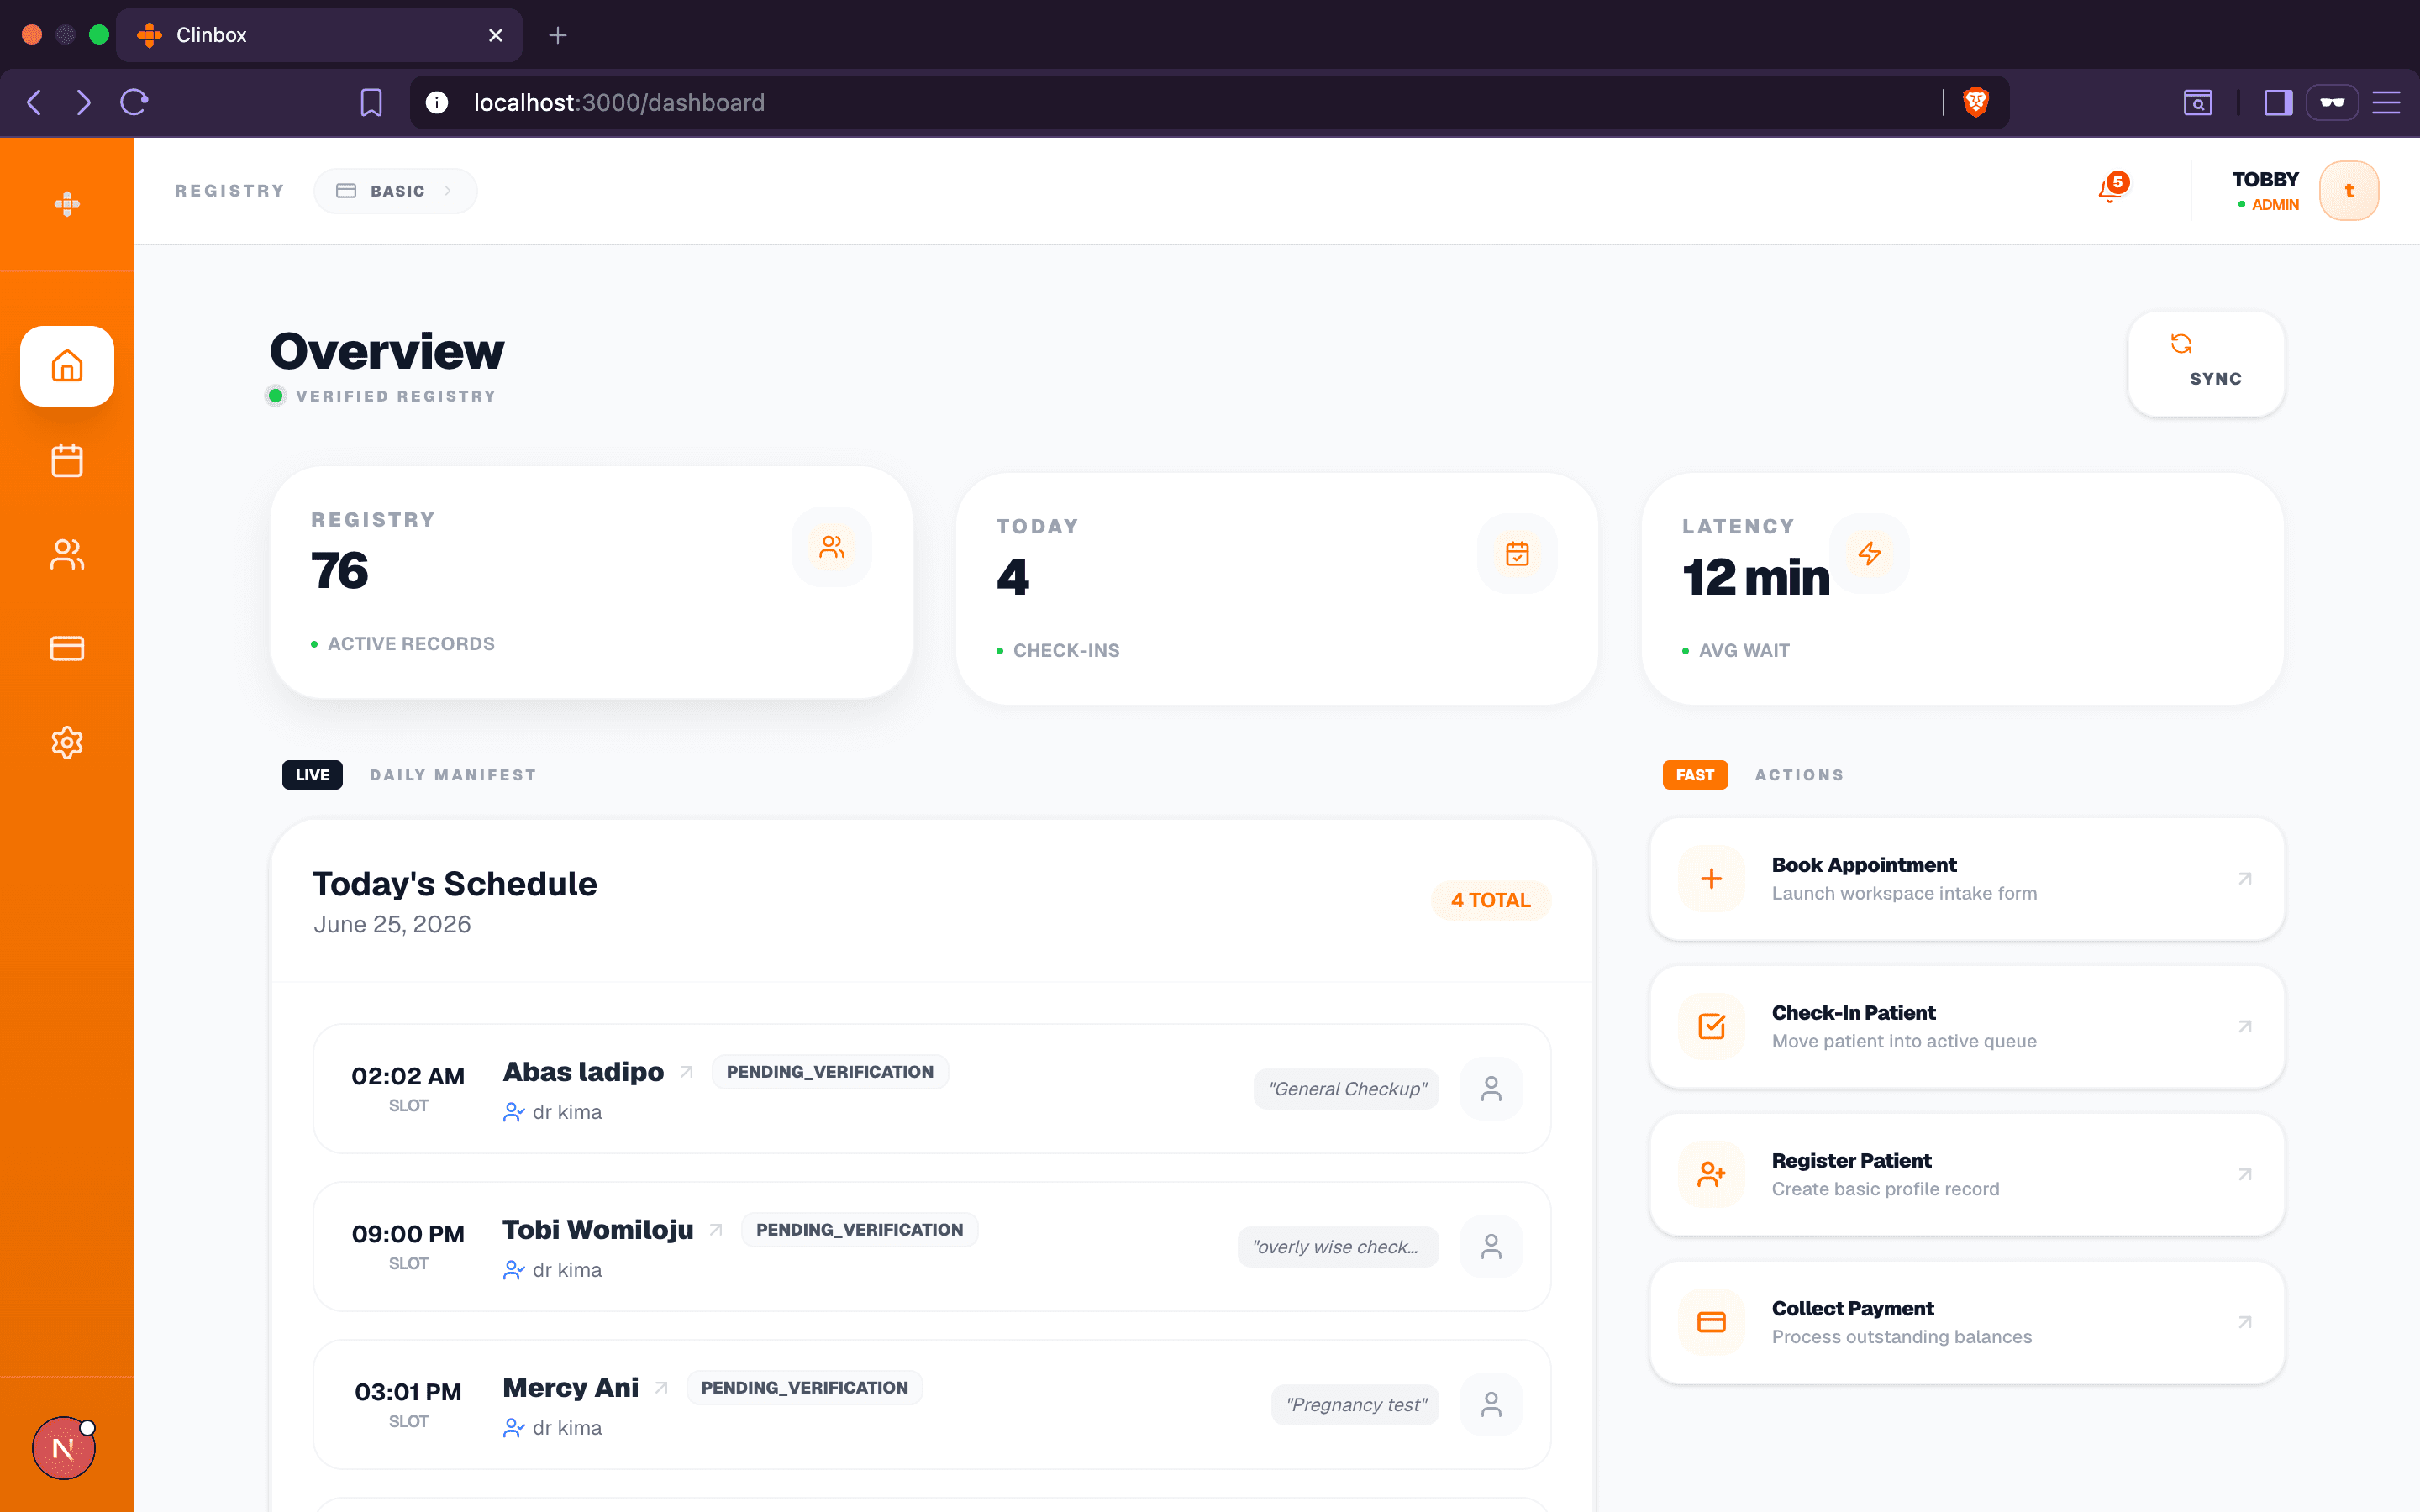Image resolution: width=2420 pixels, height=1512 pixels.
Task: Click the Clinbox logo in the sidebar
Action: point(67,204)
